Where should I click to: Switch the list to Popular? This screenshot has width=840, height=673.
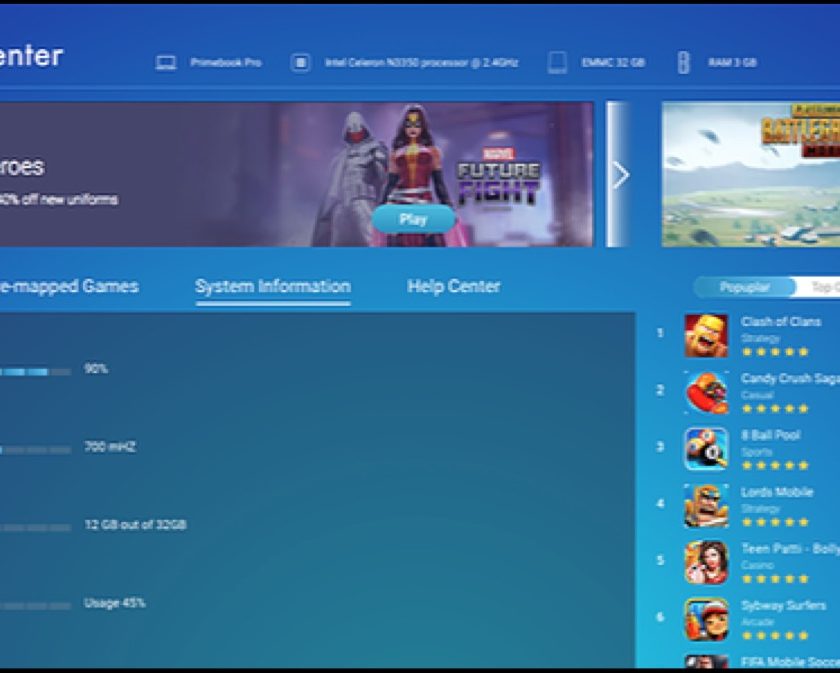pyautogui.click(x=745, y=287)
